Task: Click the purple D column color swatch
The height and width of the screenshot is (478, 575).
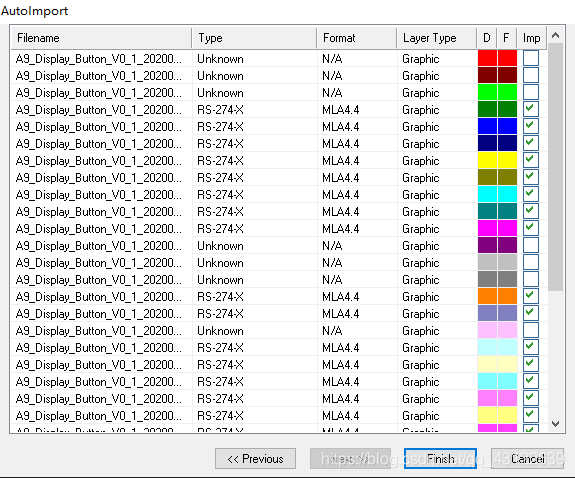Action: (487, 245)
